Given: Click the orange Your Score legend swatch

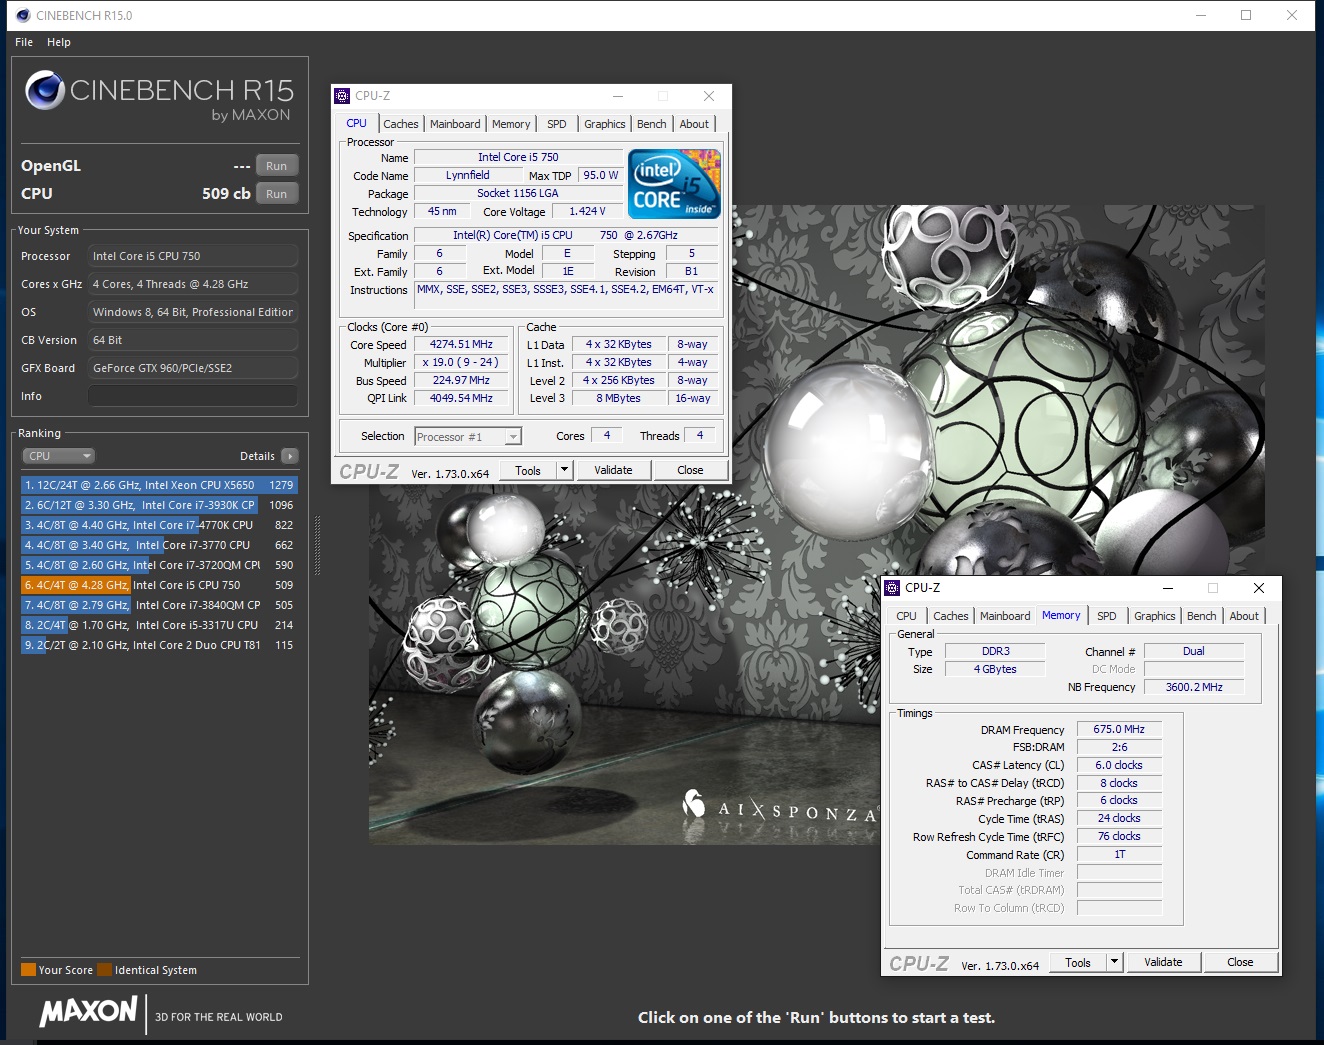Looking at the screenshot, I should point(28,969).
